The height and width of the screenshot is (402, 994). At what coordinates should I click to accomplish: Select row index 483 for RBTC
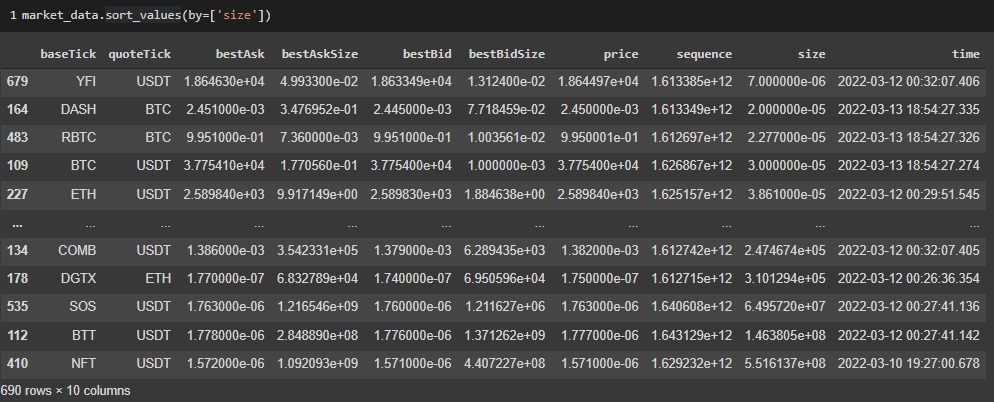pyautogui.click(x=17, y=137)
